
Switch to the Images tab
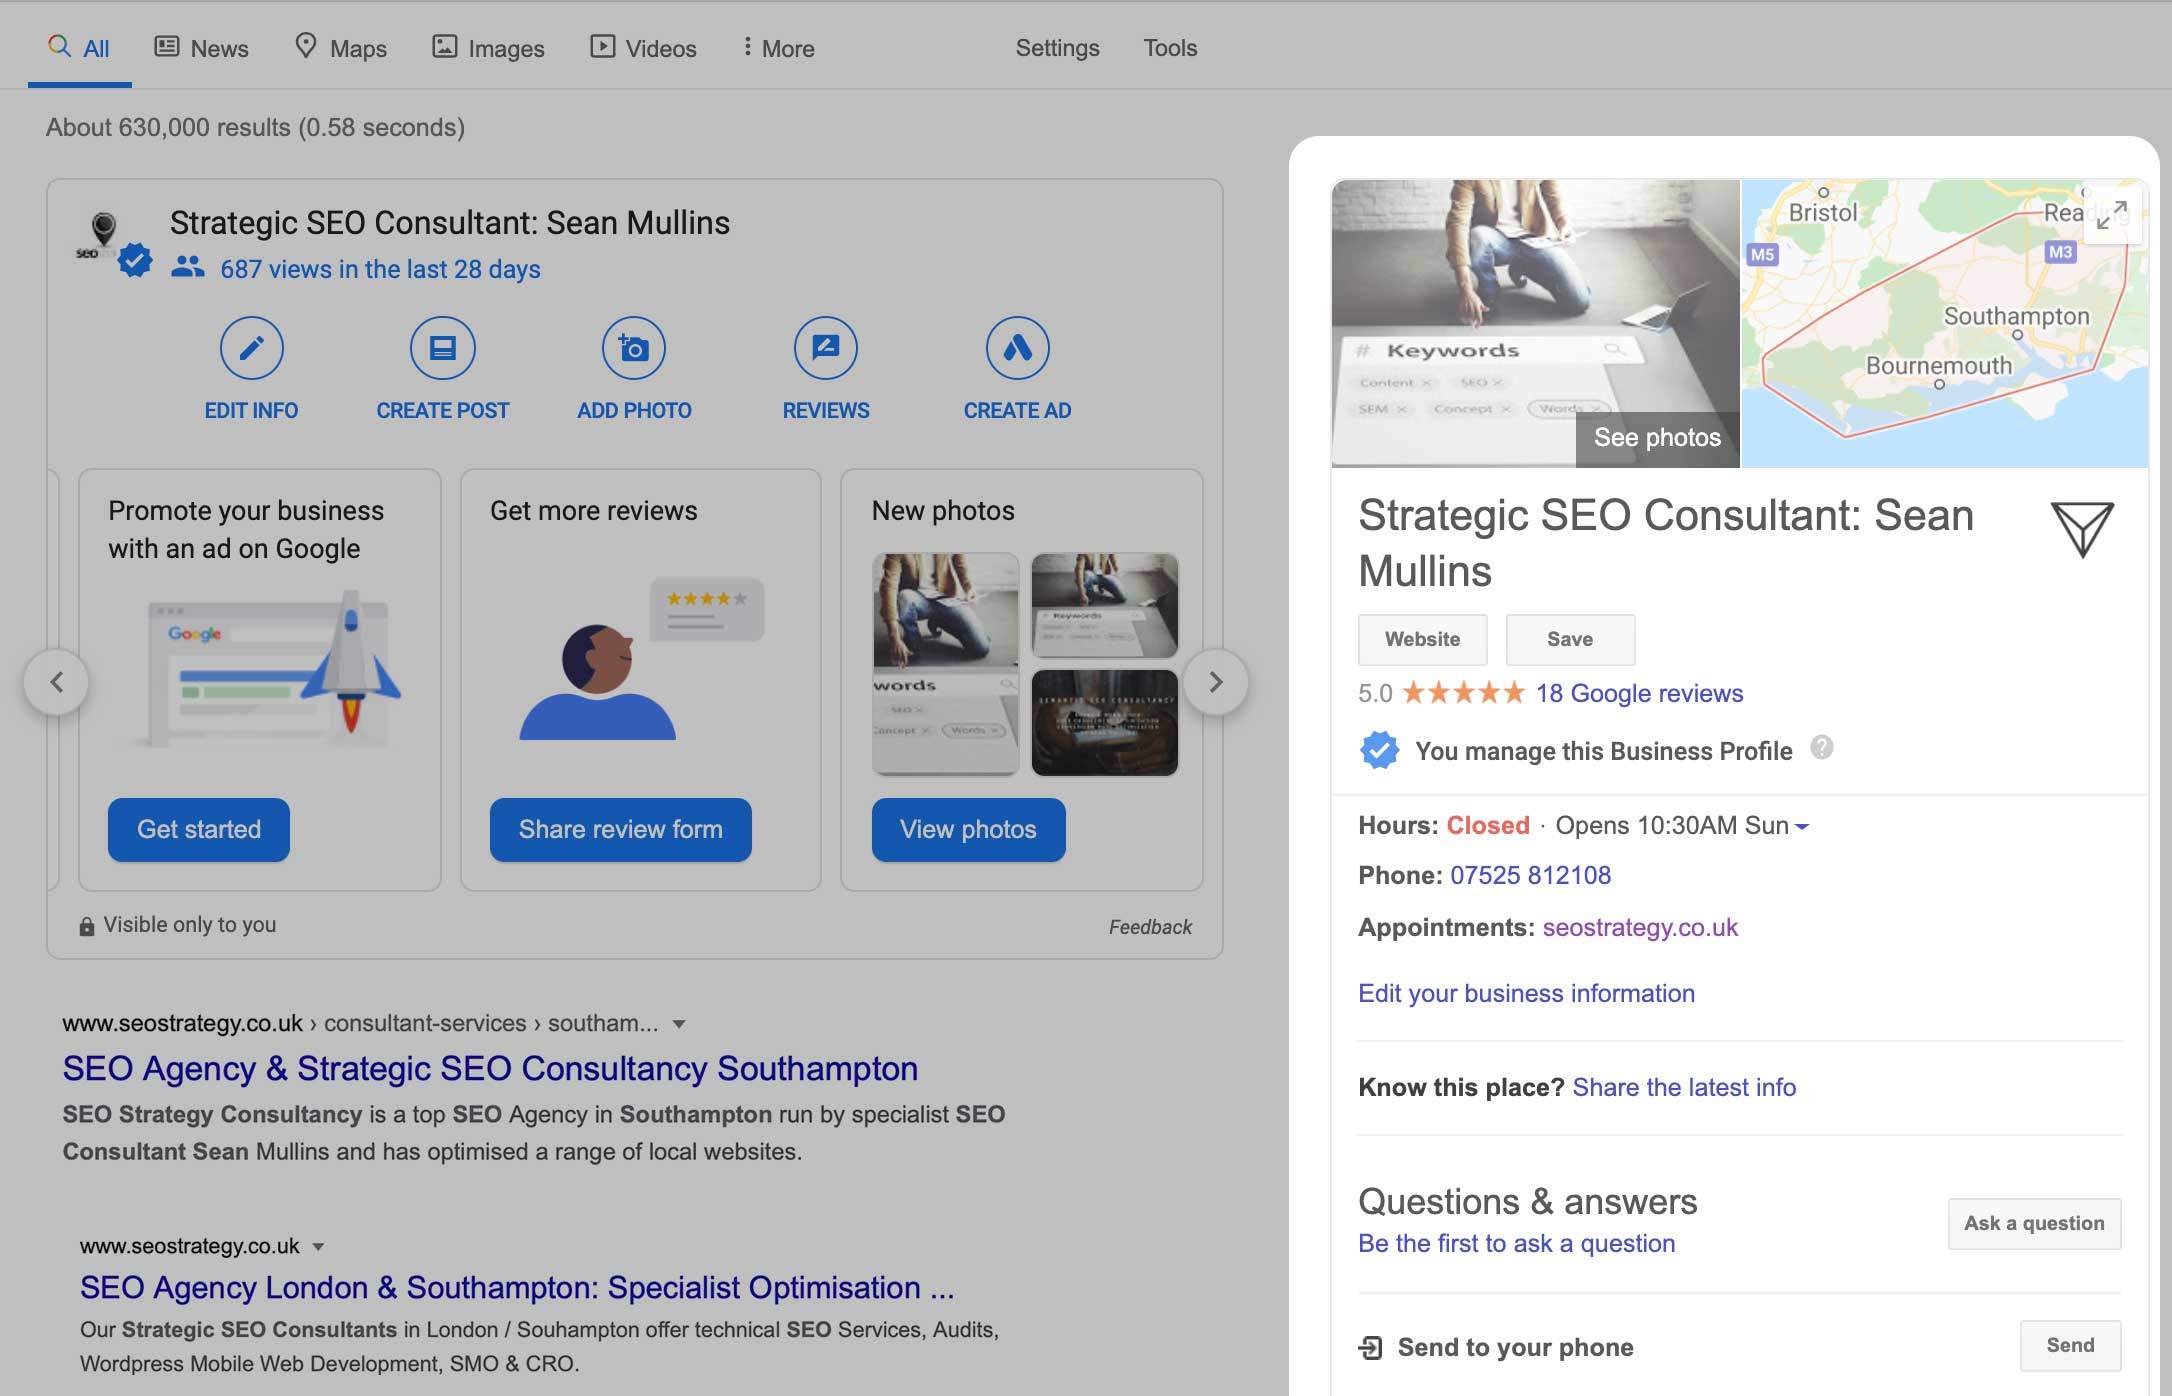point(488,47)
